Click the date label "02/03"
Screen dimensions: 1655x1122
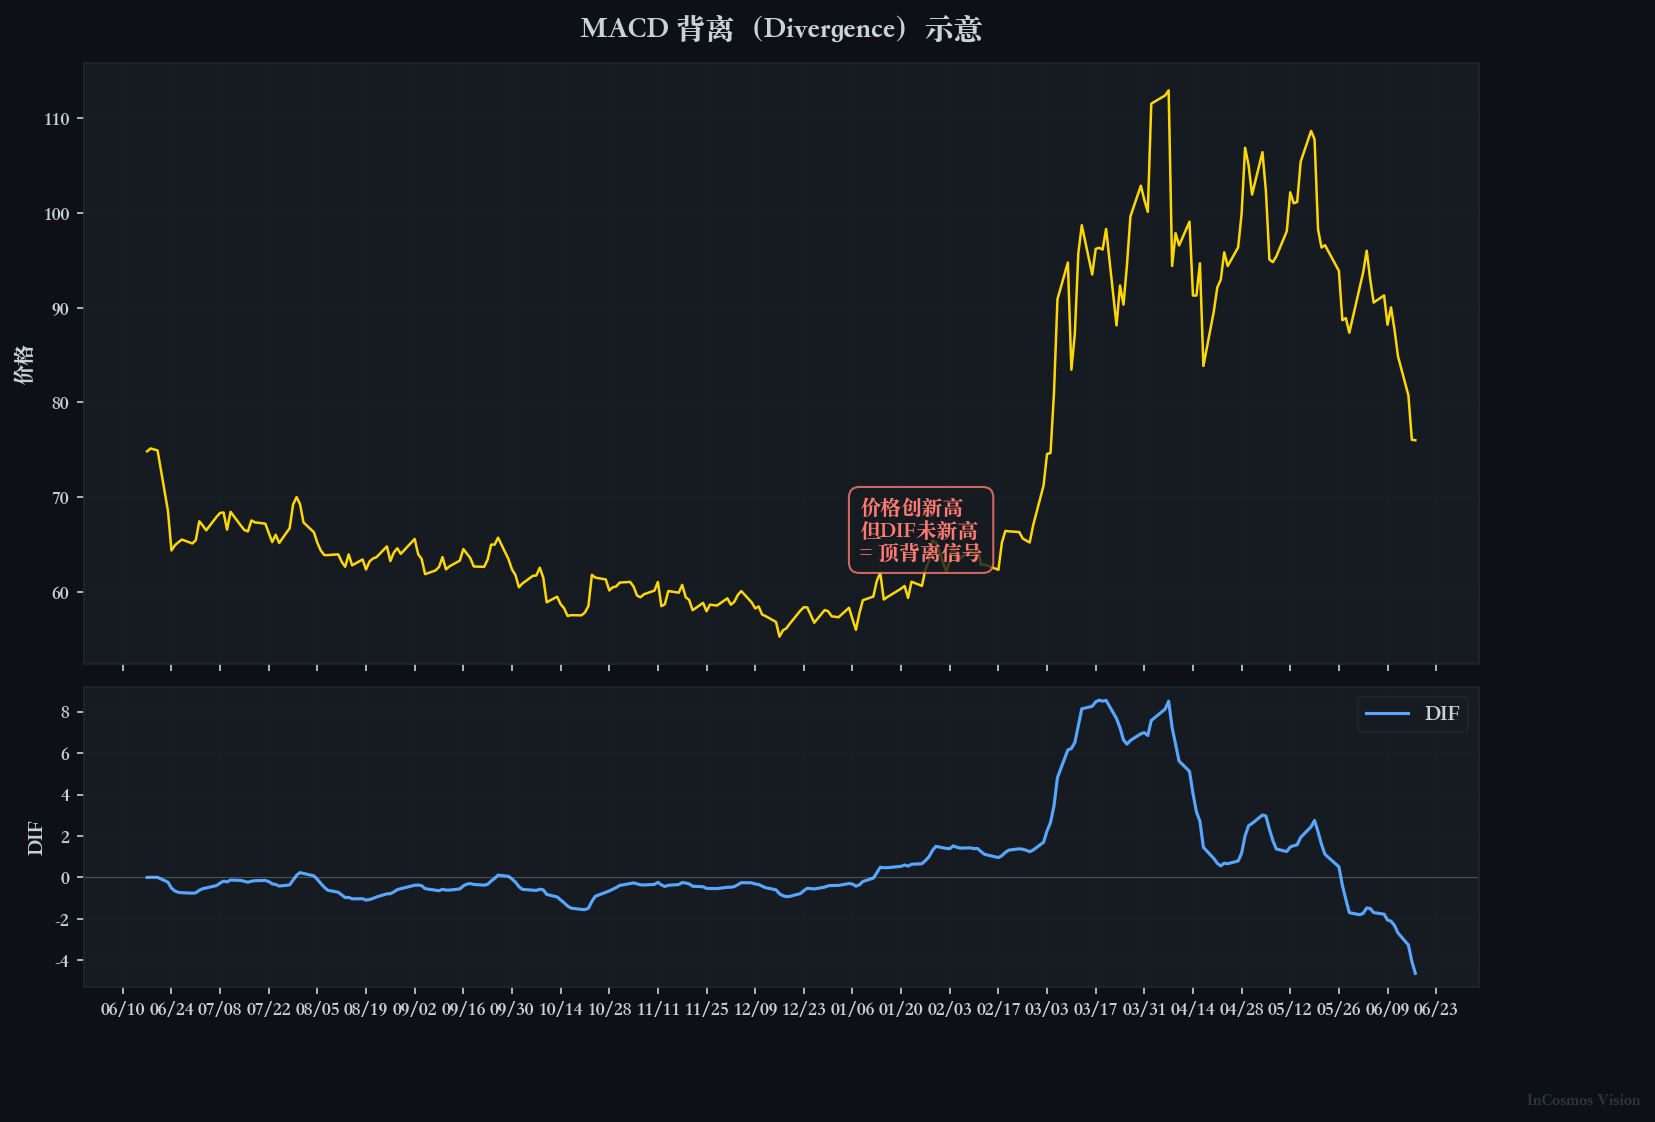click(950, 1009)
